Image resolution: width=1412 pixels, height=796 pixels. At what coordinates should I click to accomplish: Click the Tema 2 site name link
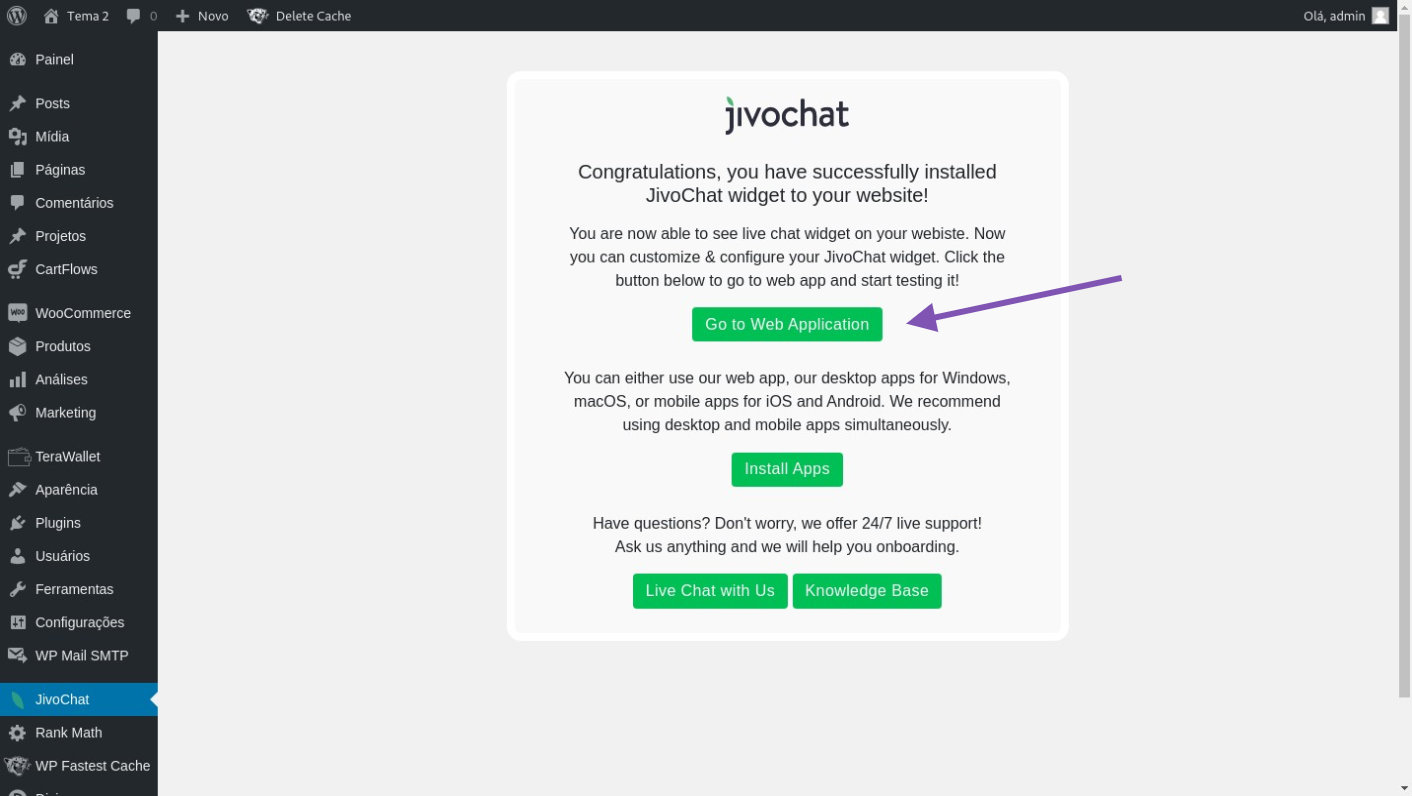(88, 16)
